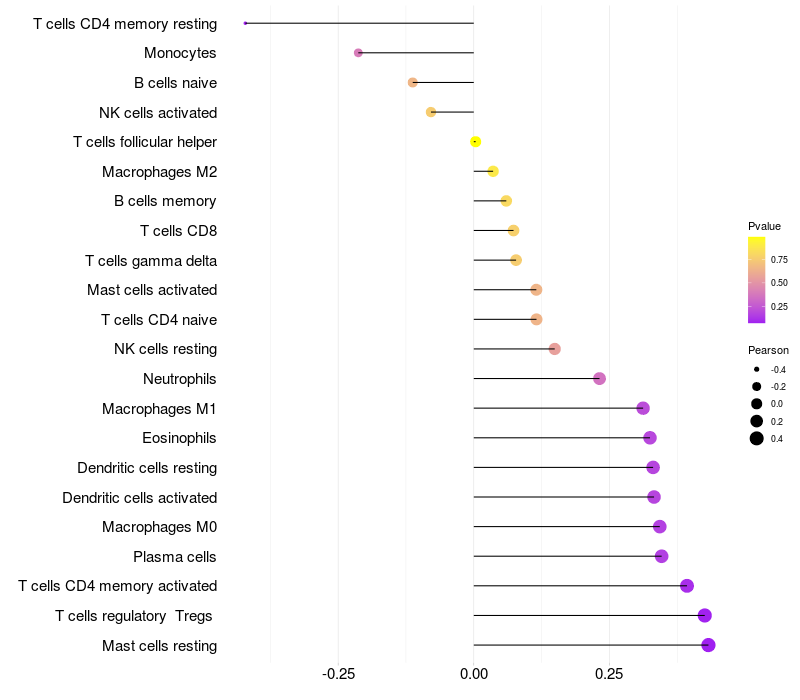Select the Eosinophils axis label
Viewport: 800px width, 700px height.
click(x=180, y=438)
